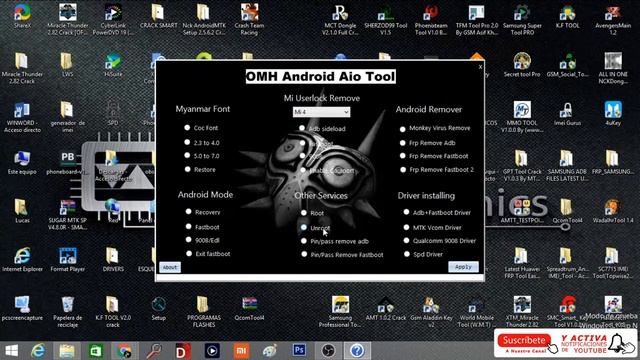
Task: Select the Frp Remove Fastboot option
Action: (x=402, y=156)
